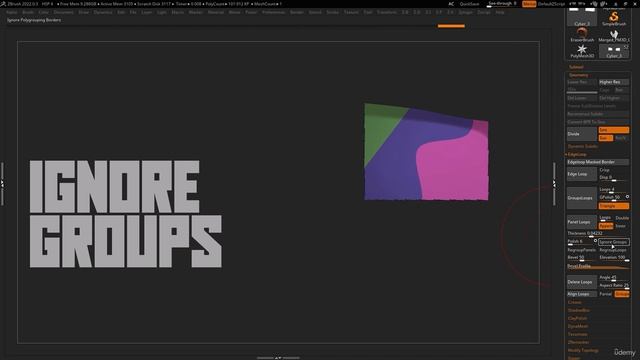
Task: Open the Document menu
Action: point(64,12)
